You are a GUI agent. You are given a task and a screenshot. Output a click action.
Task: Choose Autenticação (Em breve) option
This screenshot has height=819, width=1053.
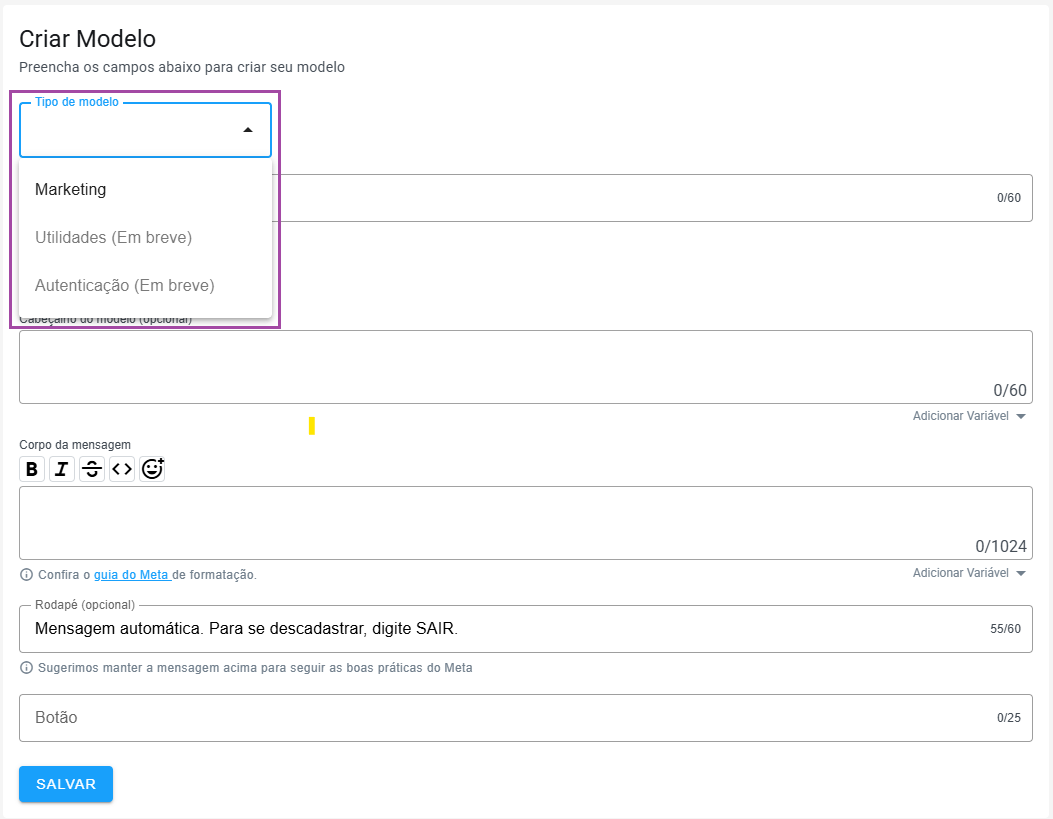(146, 286)
